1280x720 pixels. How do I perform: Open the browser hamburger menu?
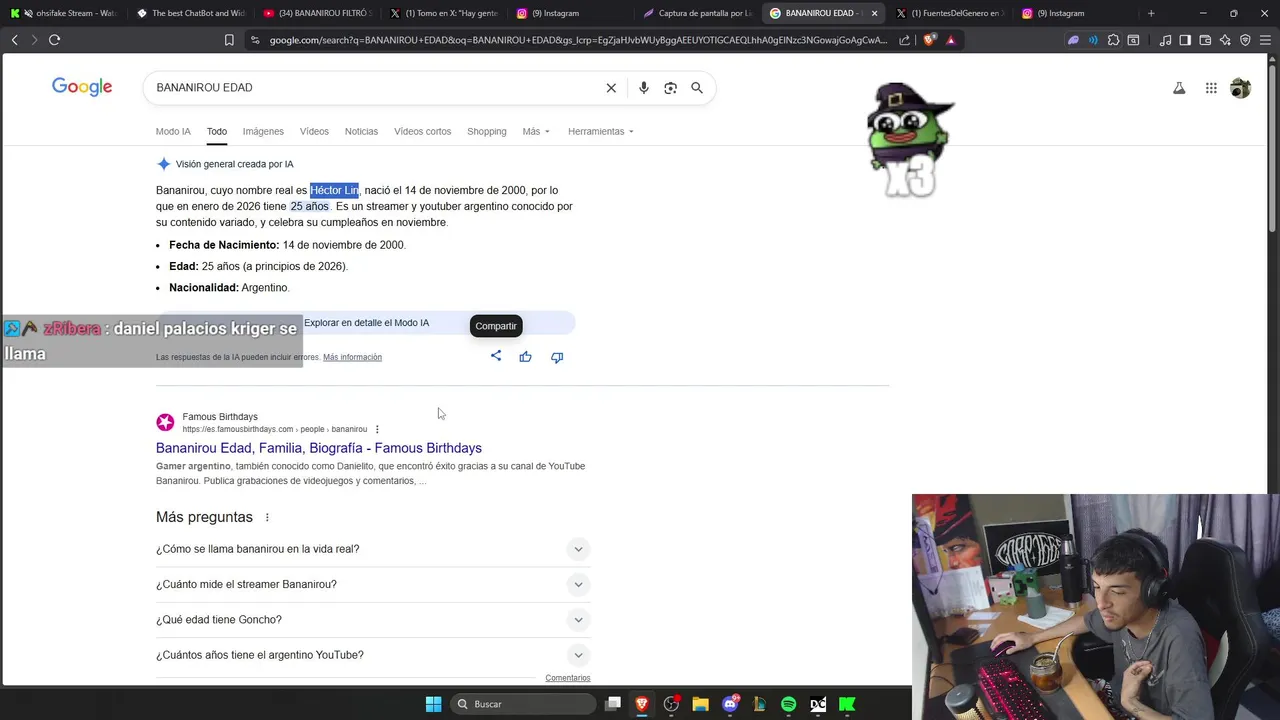point(1265,40)
